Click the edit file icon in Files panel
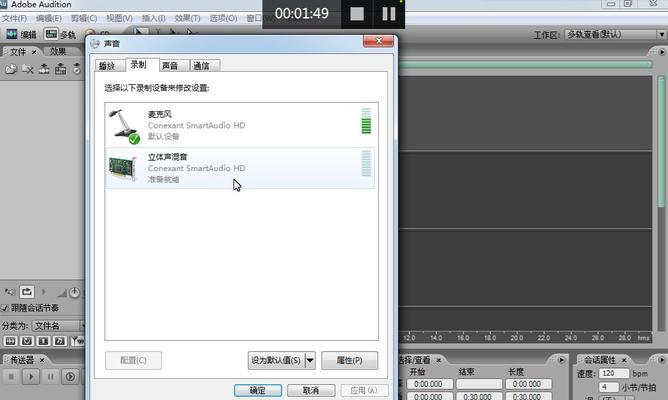This screenshot has height=400, width=668. tap(60, 69)
